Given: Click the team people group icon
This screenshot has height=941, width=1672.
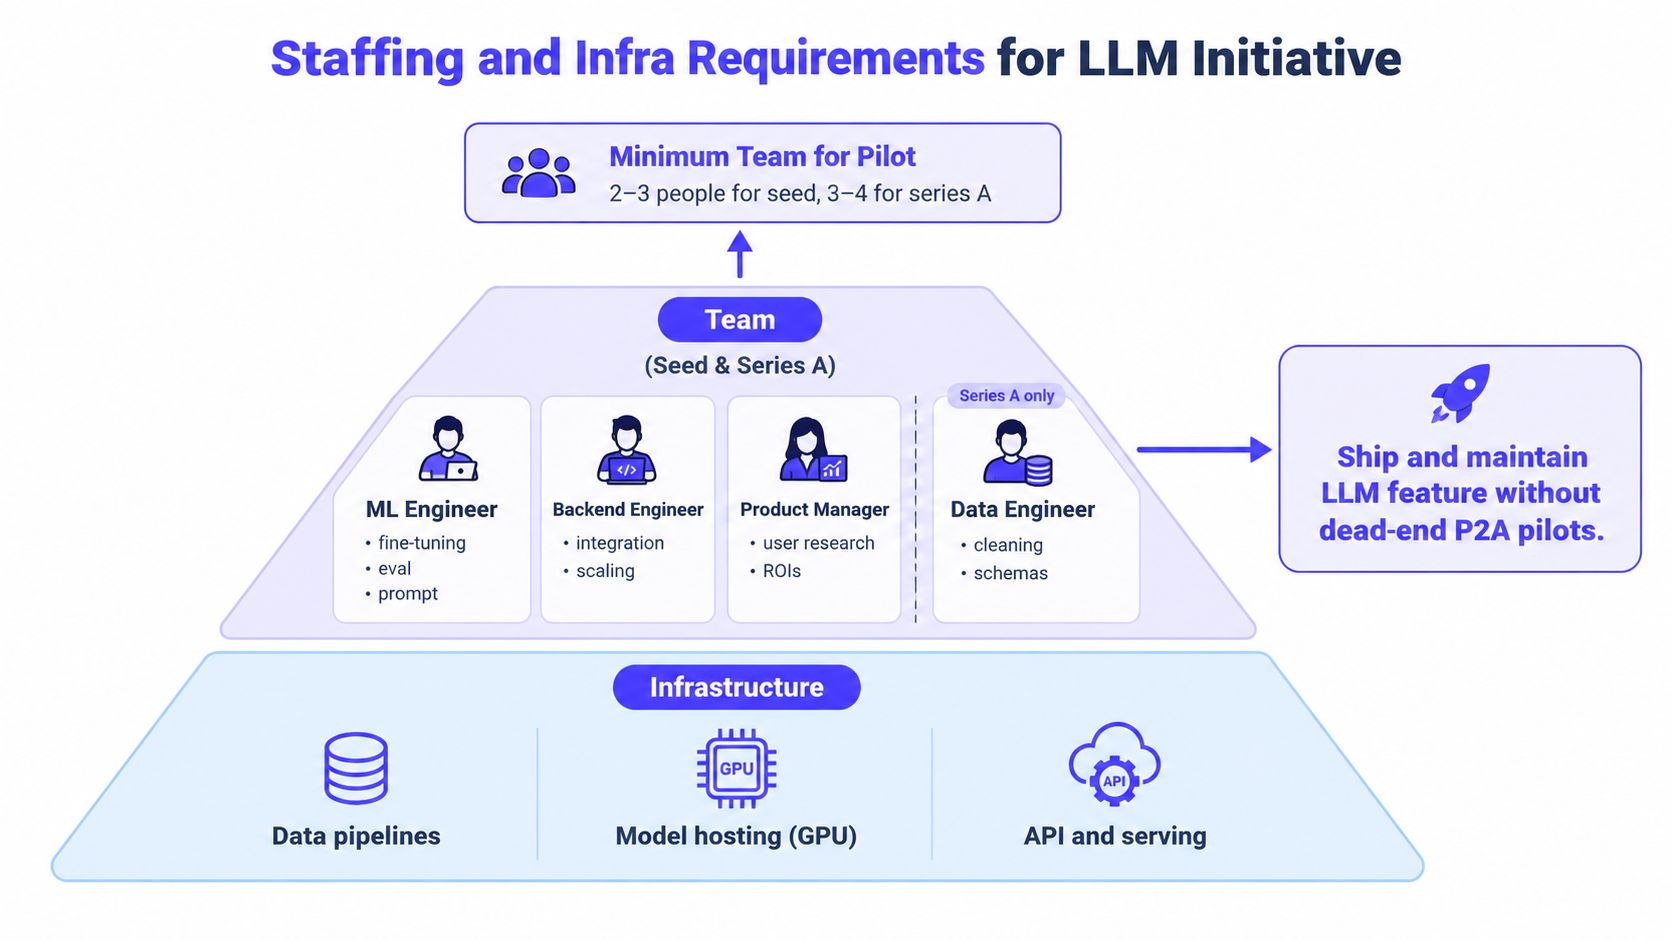Looking at the screenshot, I should pos(538,173).
